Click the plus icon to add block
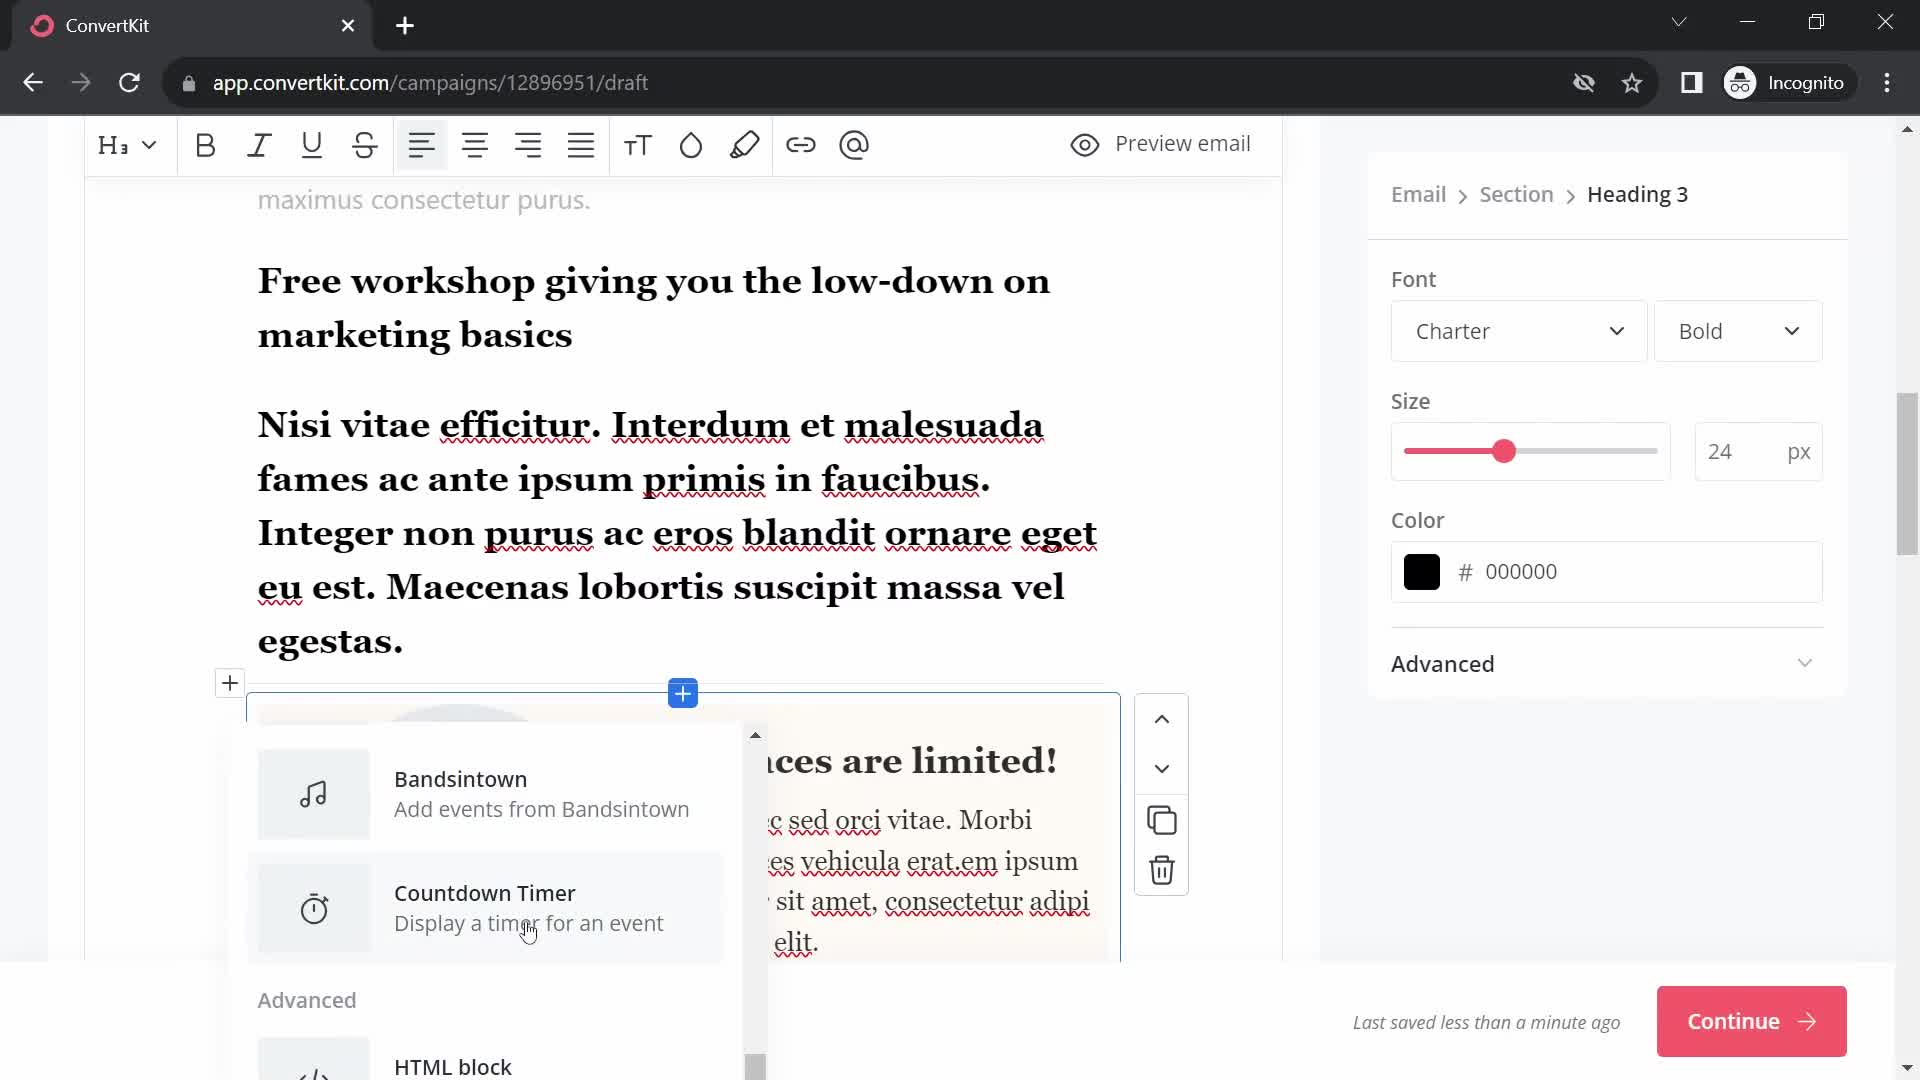The height and width of the screenshot is (1080, 1920). [684, 694]
